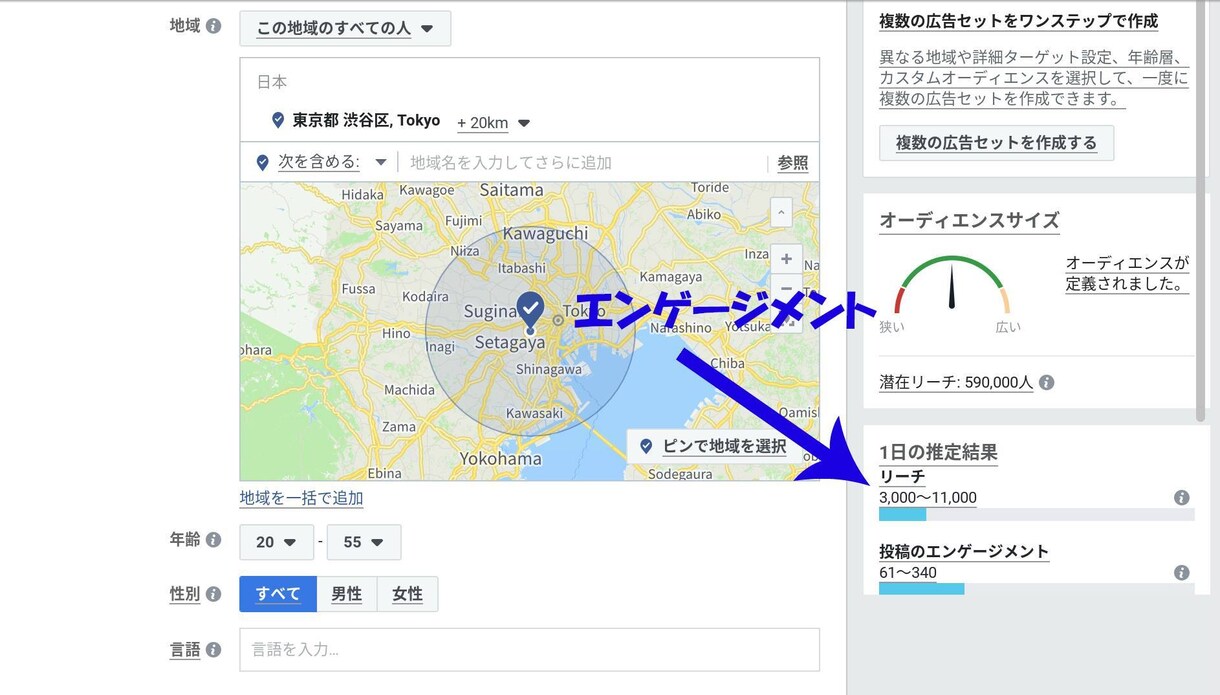This screenshot has width=1220, height=695.
Task: Click the Chiba label on the map
Action: click(726, 364)
